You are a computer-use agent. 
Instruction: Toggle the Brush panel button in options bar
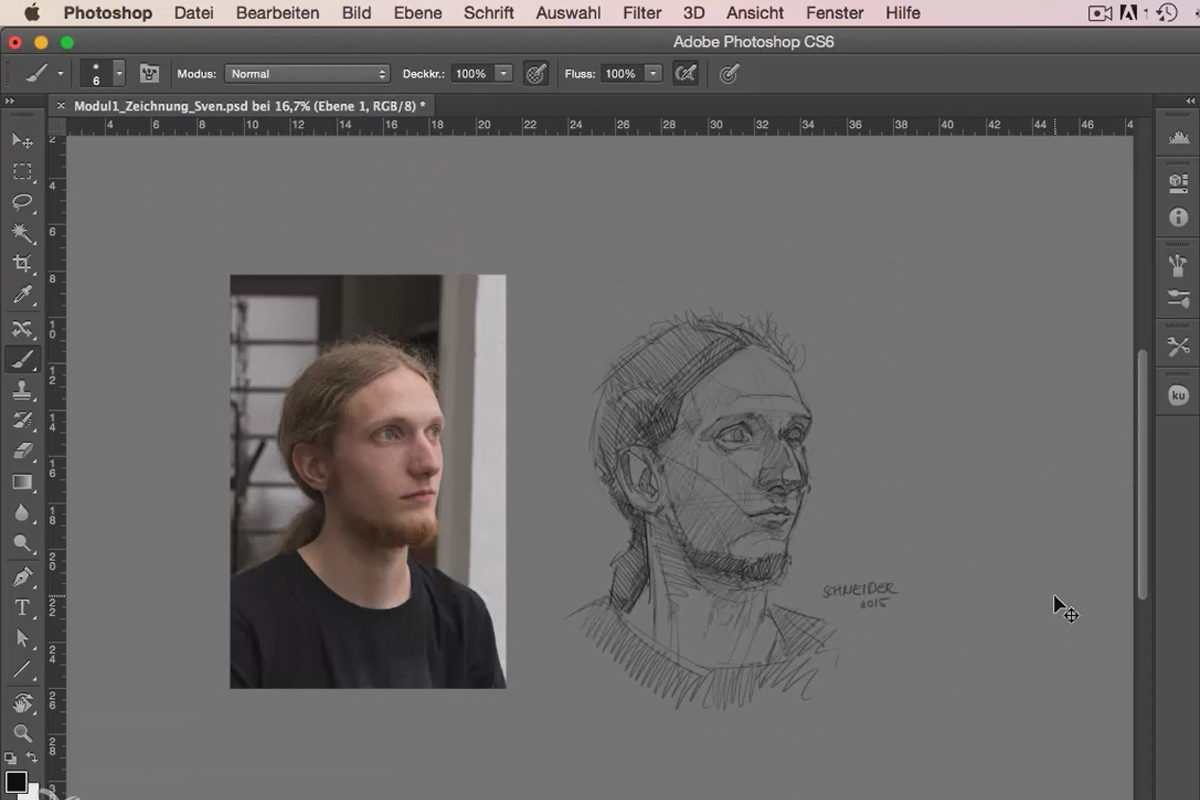(x=149, y=73)
